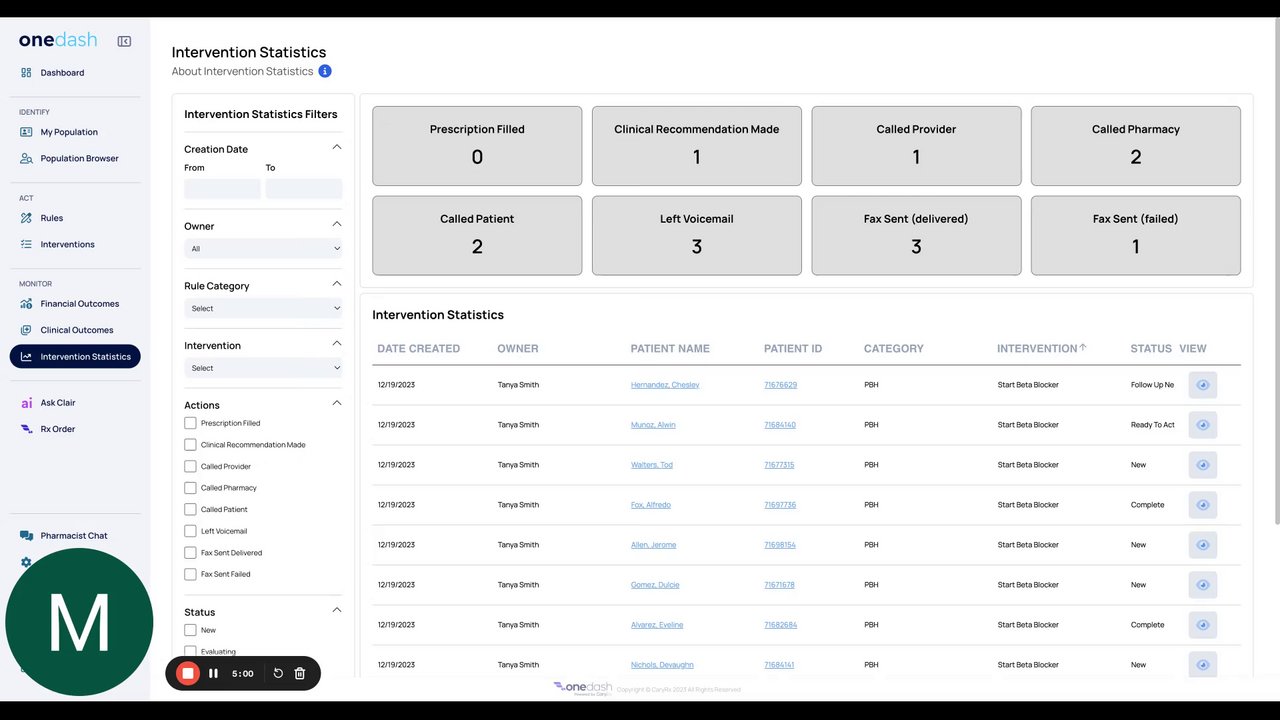Screen dimensions: 1280x720
Task: View Alvarez, Eveline intervention eye icon
Action: [1202, 625]
